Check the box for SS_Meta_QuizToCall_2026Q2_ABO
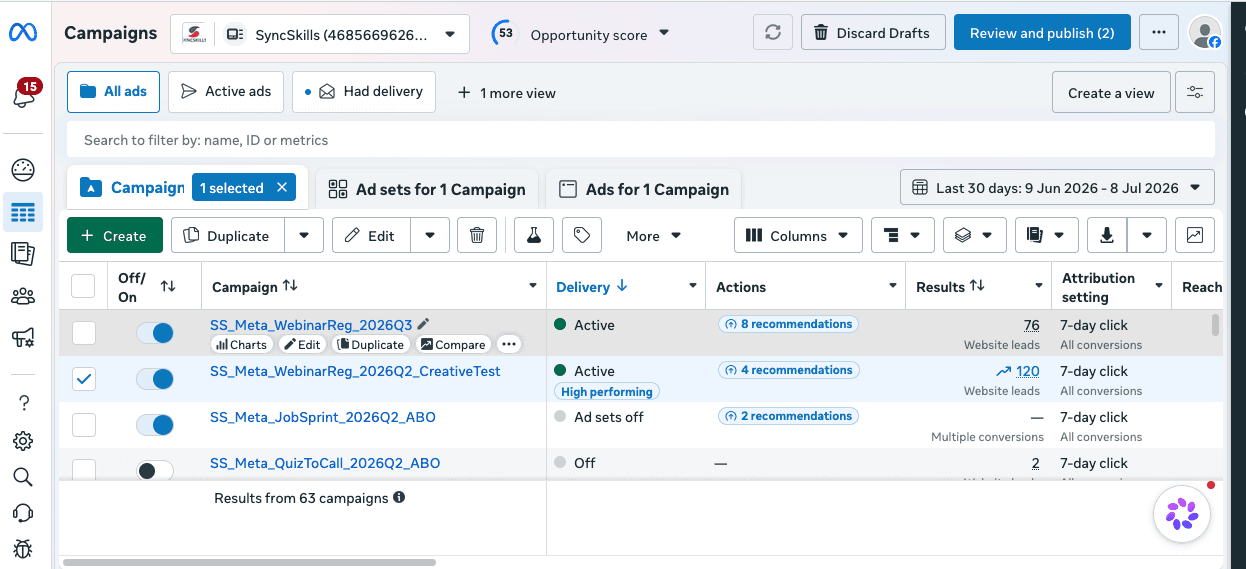This screenshot has width=1246, height=569. (84, 469)
